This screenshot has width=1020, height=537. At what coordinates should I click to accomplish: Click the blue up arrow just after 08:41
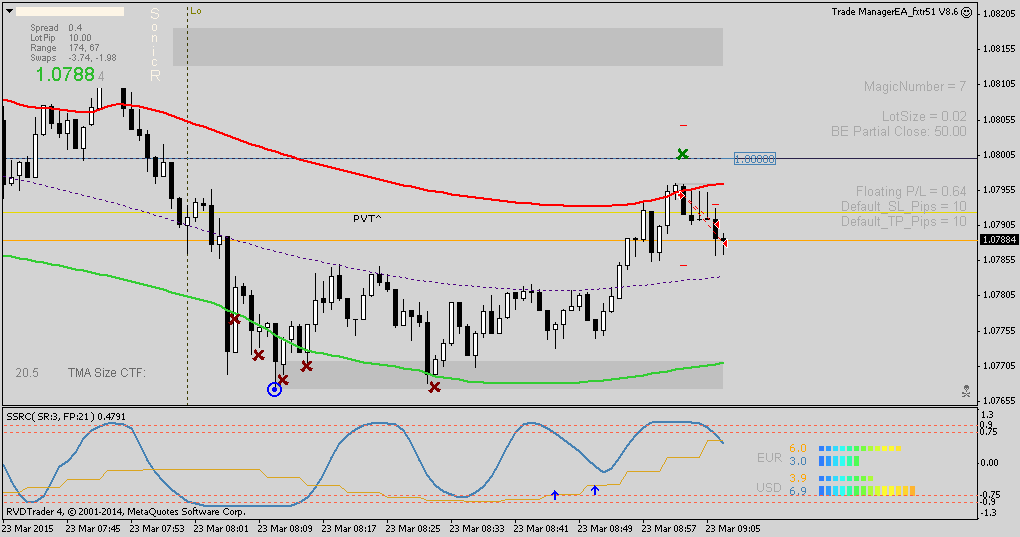pos(555,495)
